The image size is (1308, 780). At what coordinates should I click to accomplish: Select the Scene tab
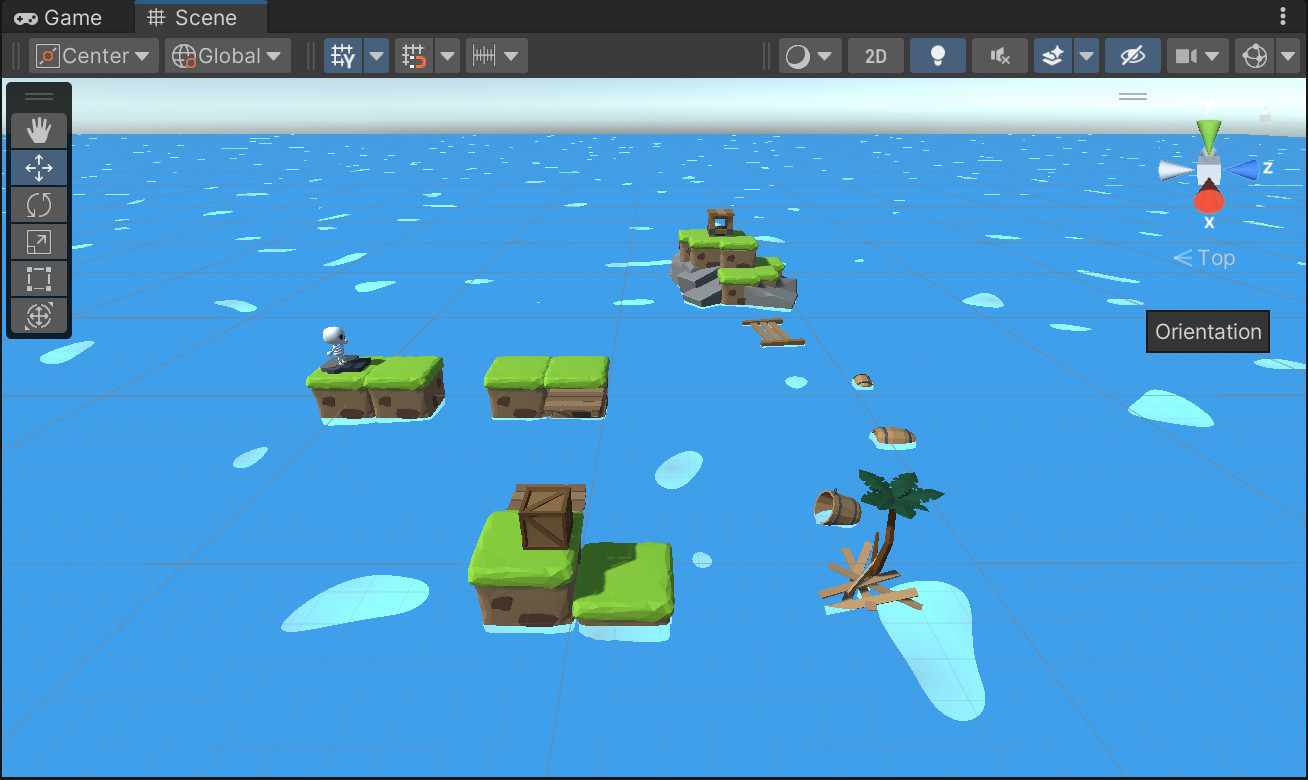pos(191,17)
